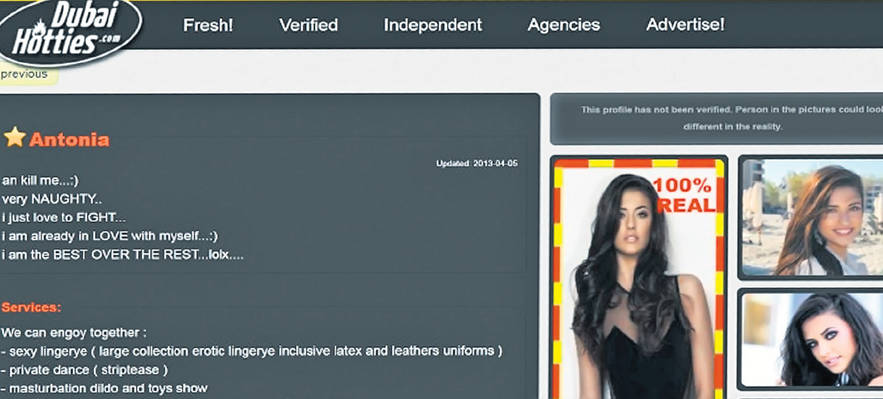Screen dimensions: 883x399
Task: Click the unverified profile notice box
Action: coord(717,119)
